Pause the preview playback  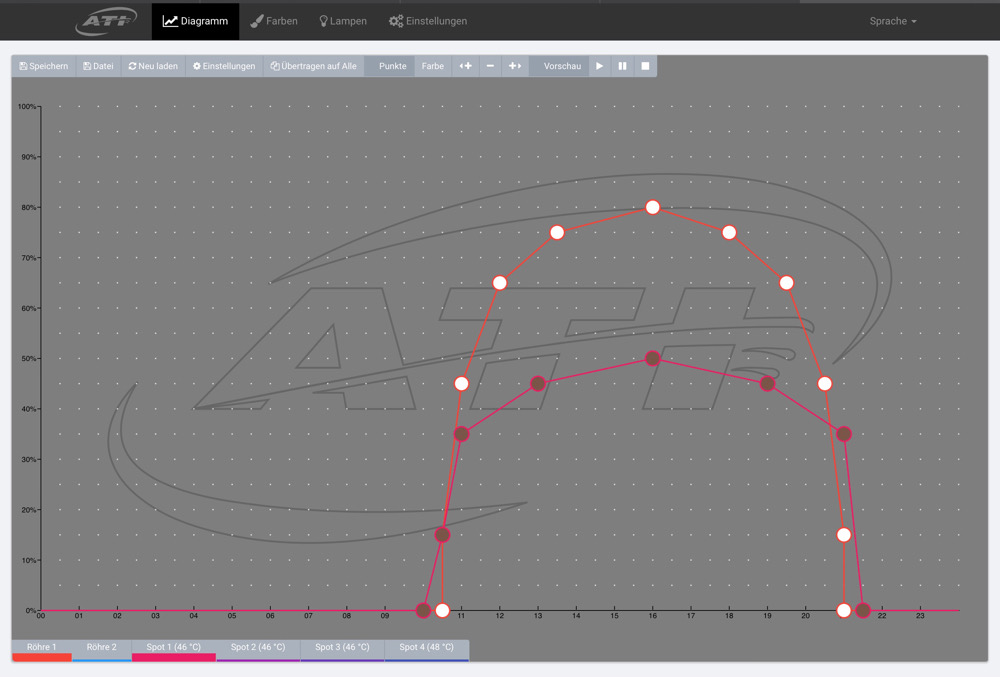pos(622,66)
